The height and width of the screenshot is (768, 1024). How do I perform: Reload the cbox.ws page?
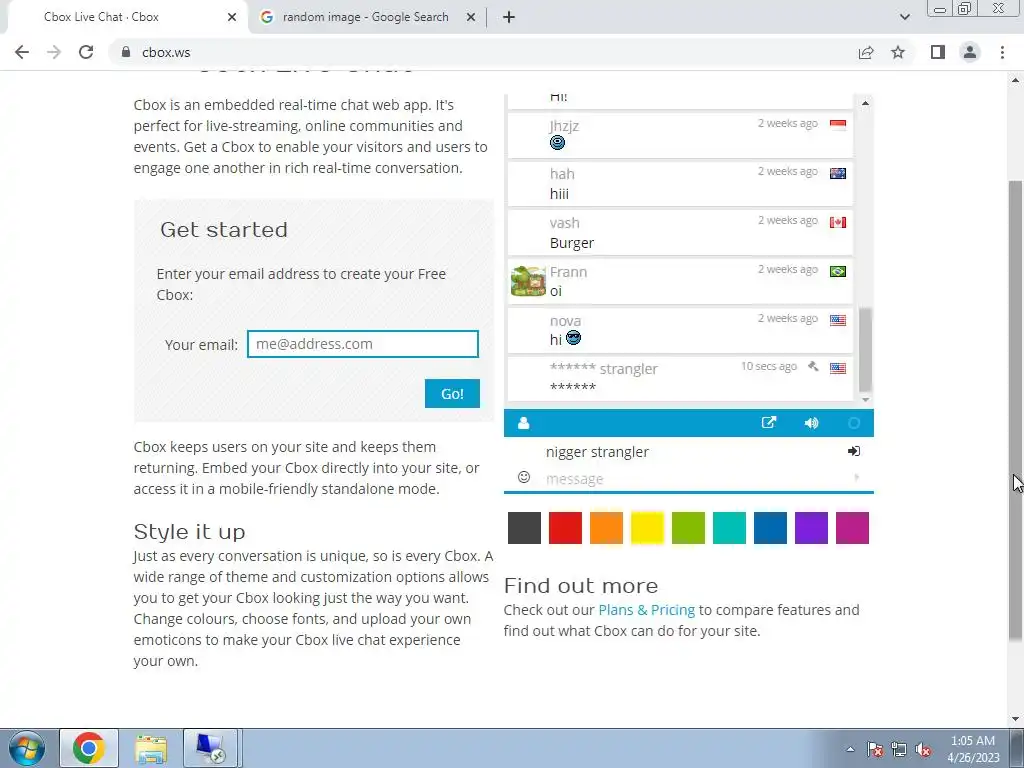[86, 52]
